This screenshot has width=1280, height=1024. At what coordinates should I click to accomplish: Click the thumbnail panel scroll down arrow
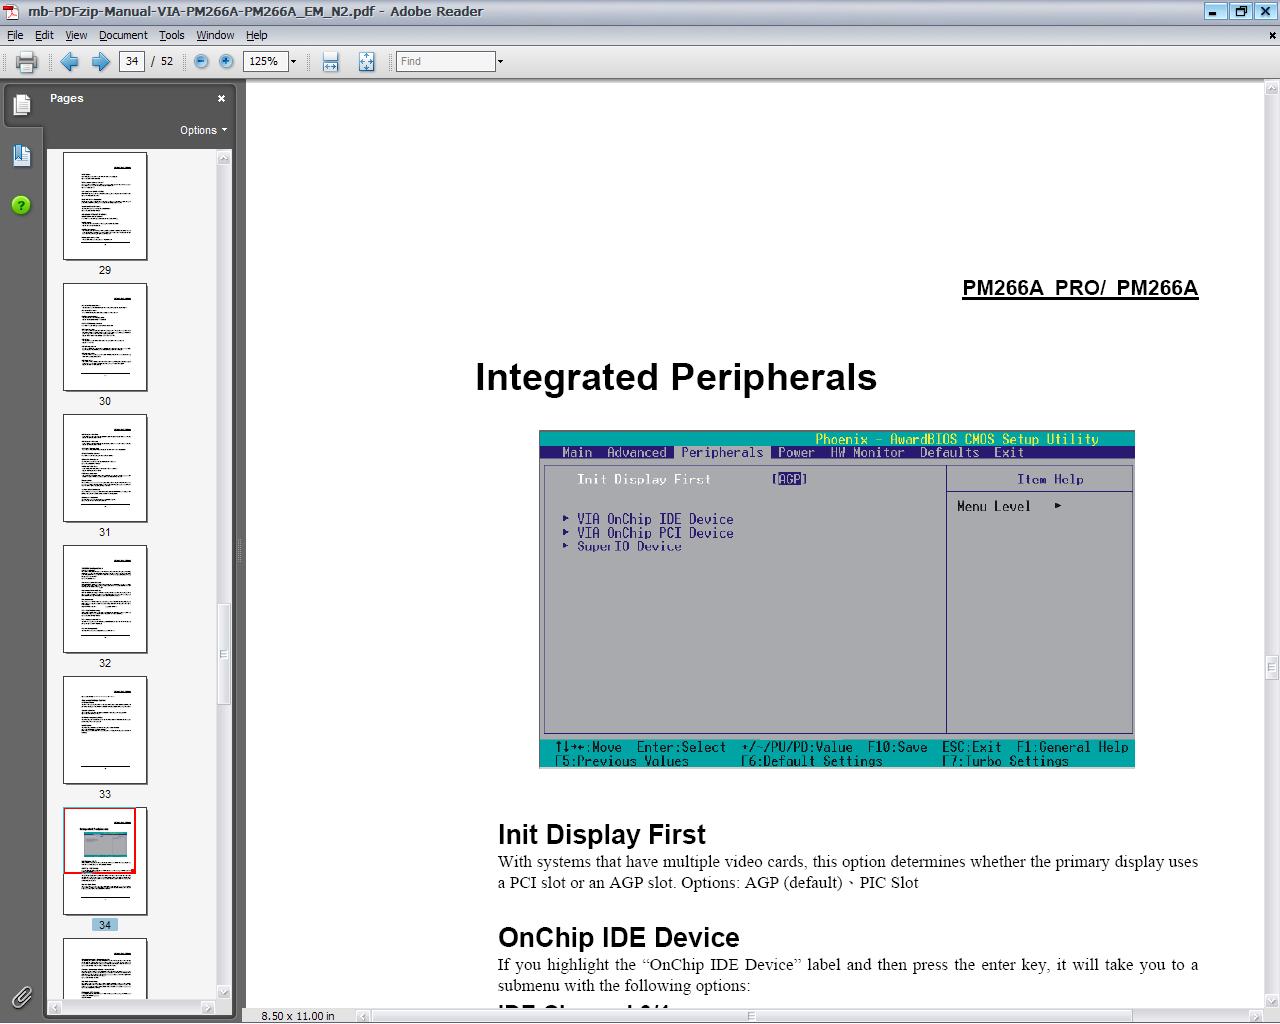tap(224, 993)
